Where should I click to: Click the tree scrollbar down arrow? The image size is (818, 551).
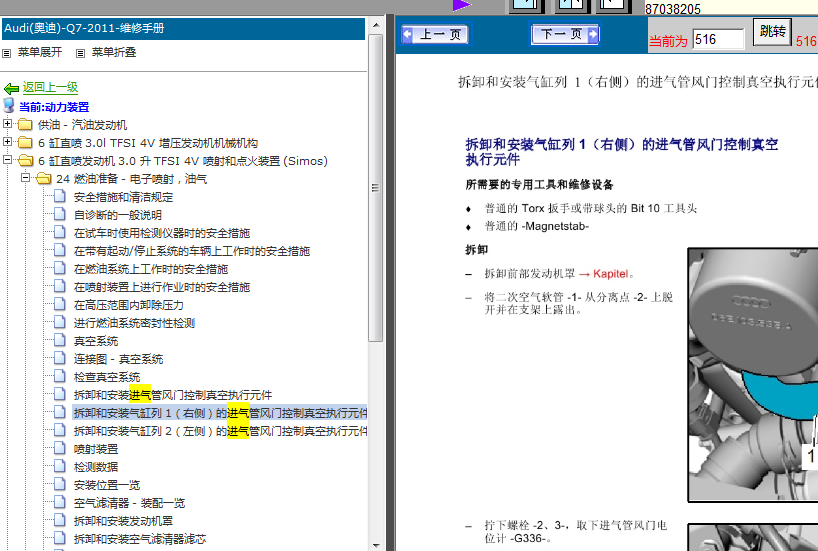[x=376, y=545]
